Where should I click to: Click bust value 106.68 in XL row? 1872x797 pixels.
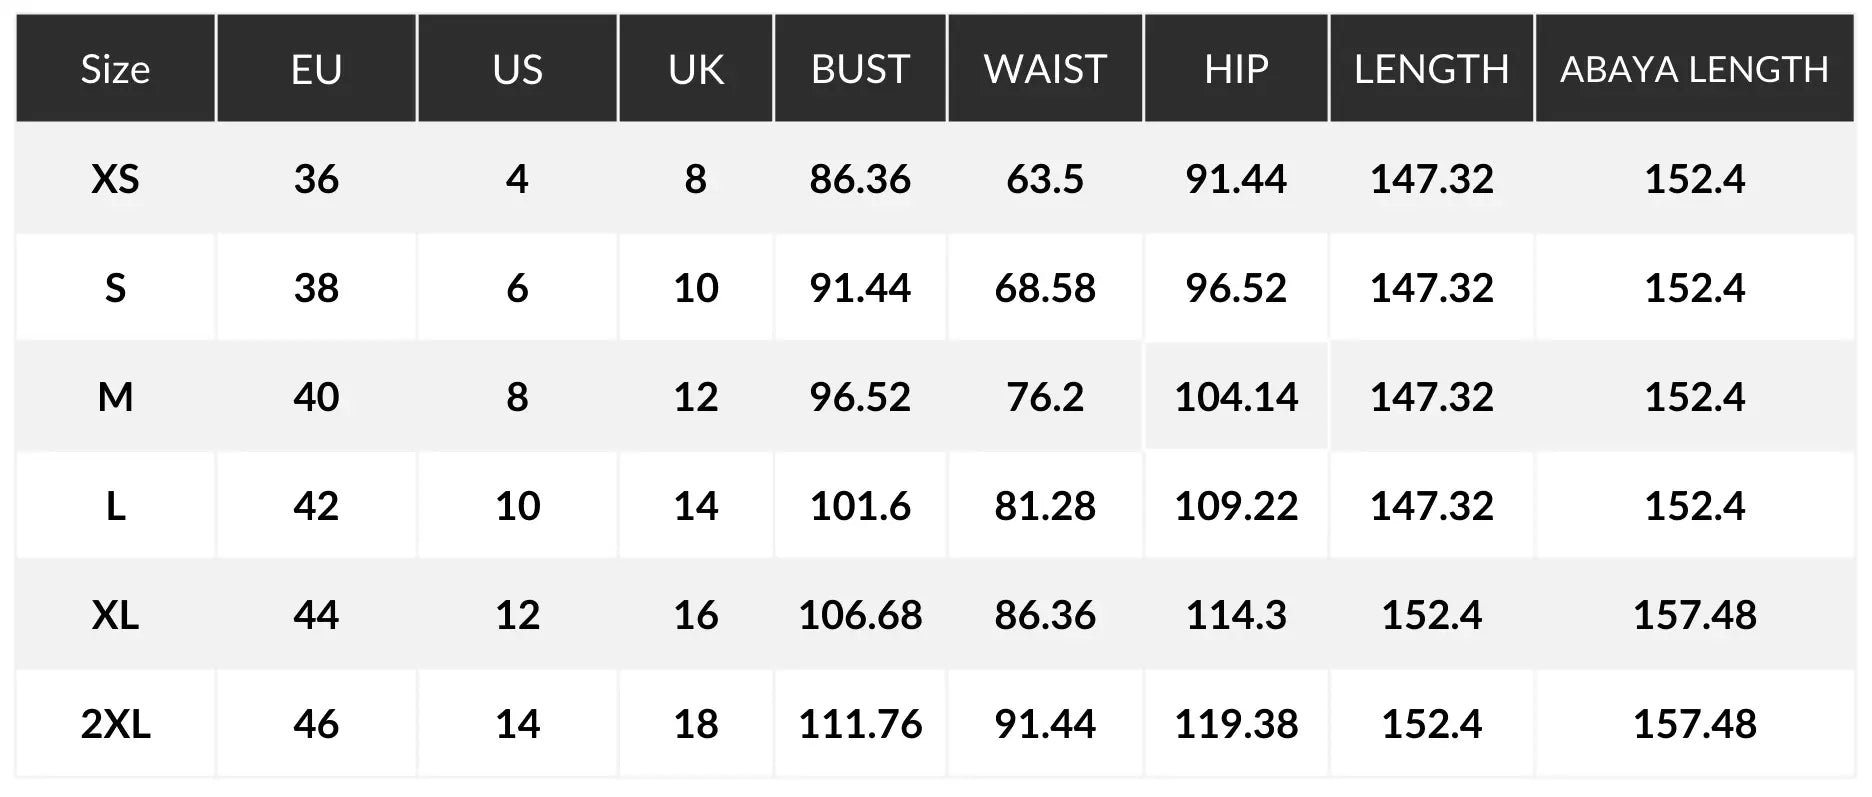[x=860, y=615]
